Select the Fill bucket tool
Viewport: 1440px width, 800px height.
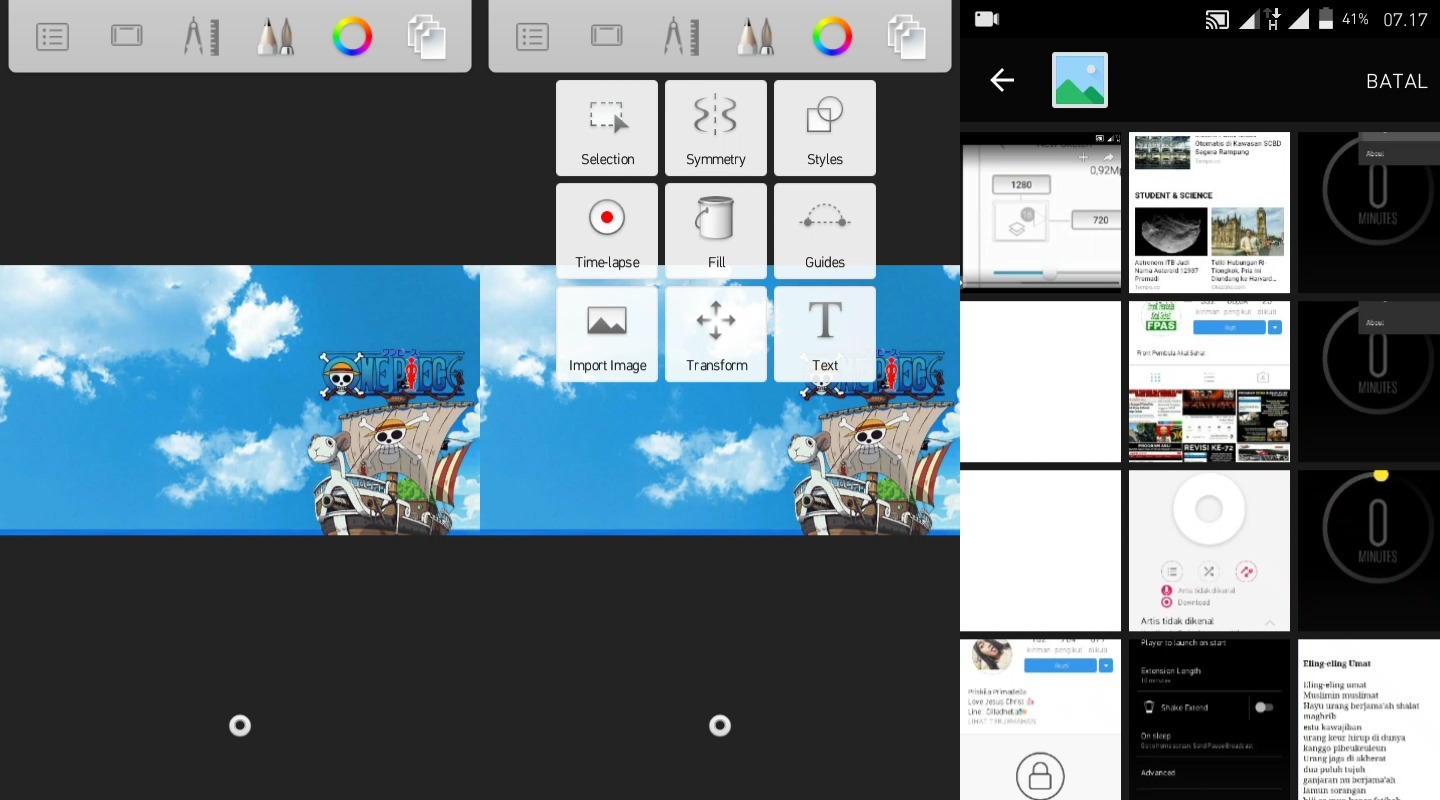click(716, 231)
